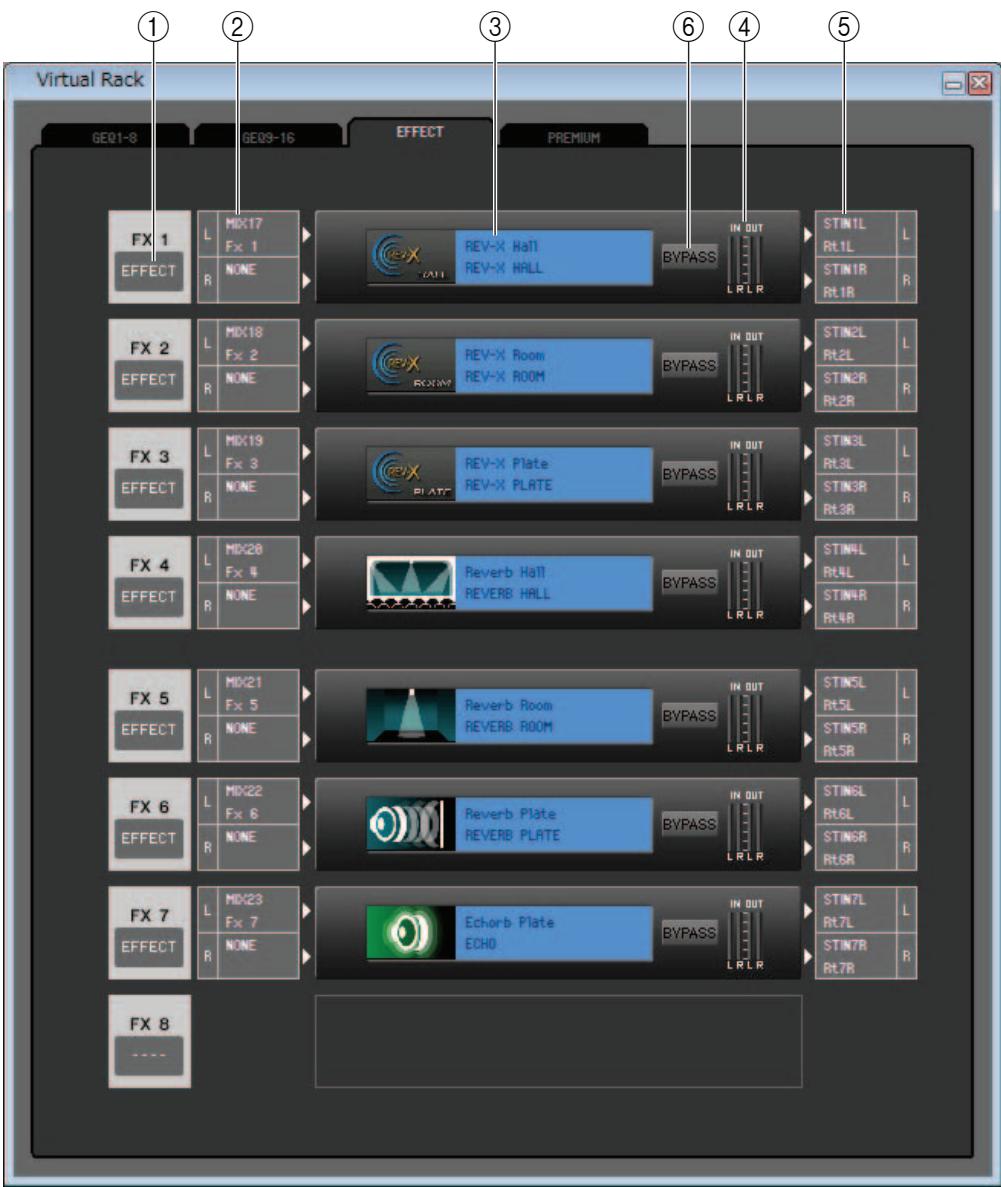Open the Reverb Plate effect image in FX 6

(410, 824)
